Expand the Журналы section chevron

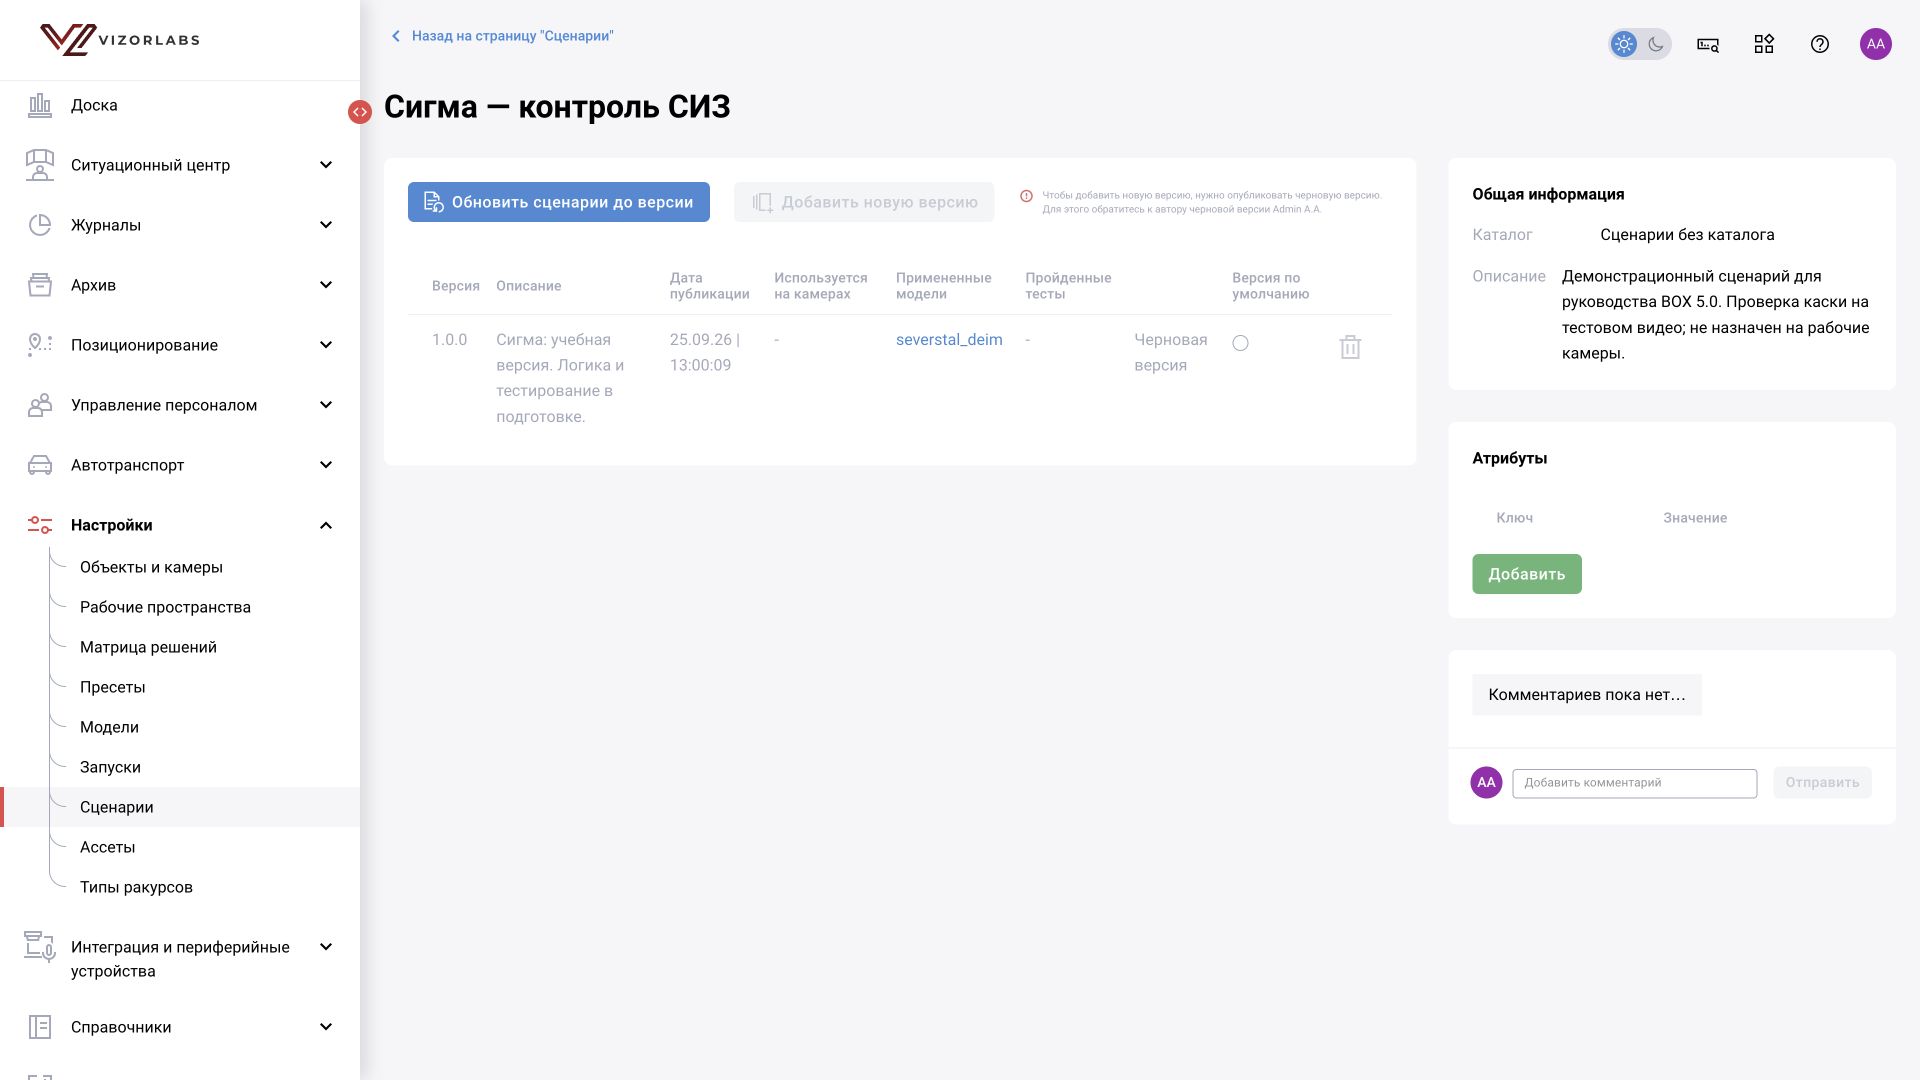point(326,225)
